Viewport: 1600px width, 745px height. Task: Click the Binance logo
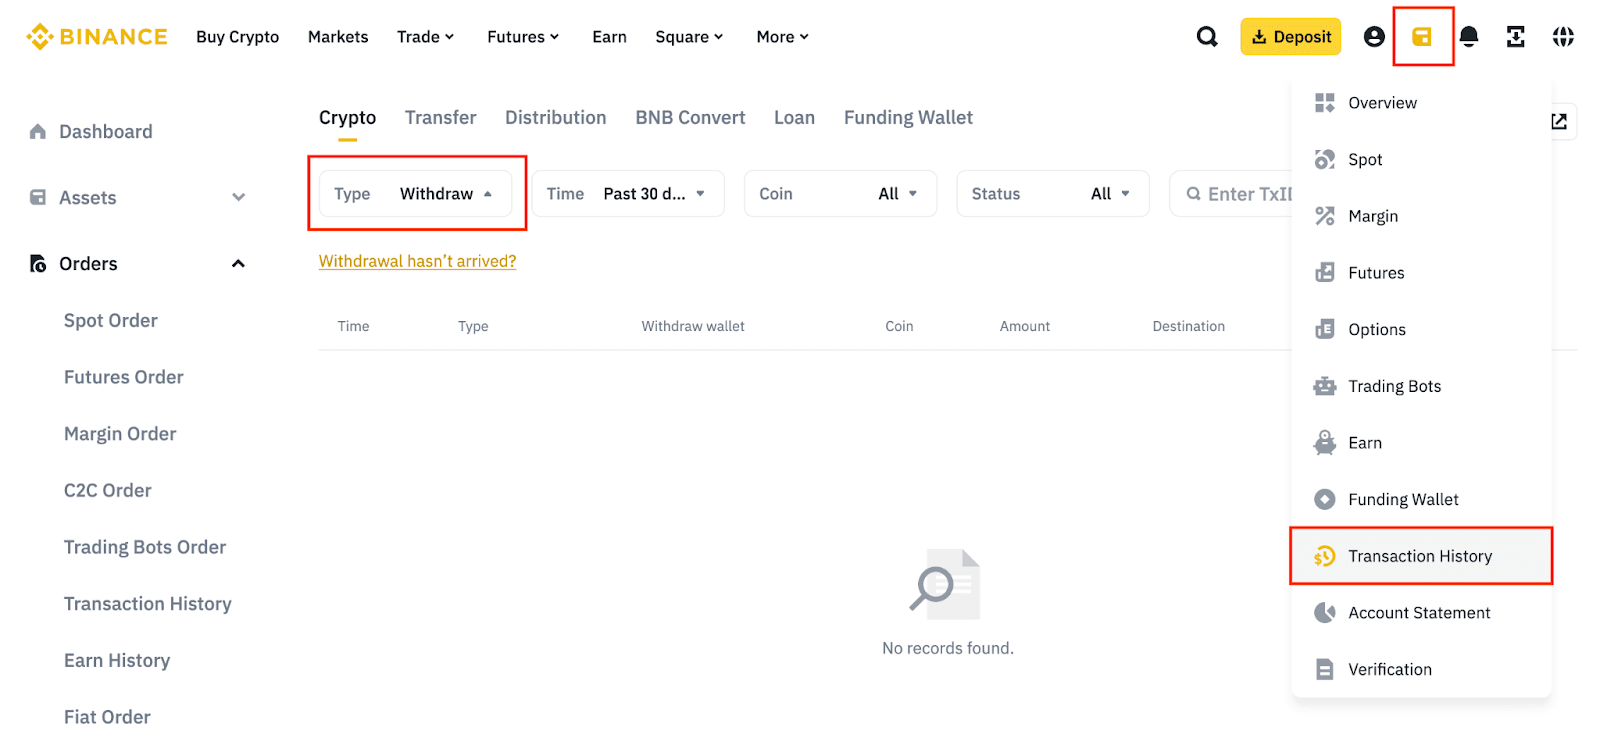tap(97, 37)
